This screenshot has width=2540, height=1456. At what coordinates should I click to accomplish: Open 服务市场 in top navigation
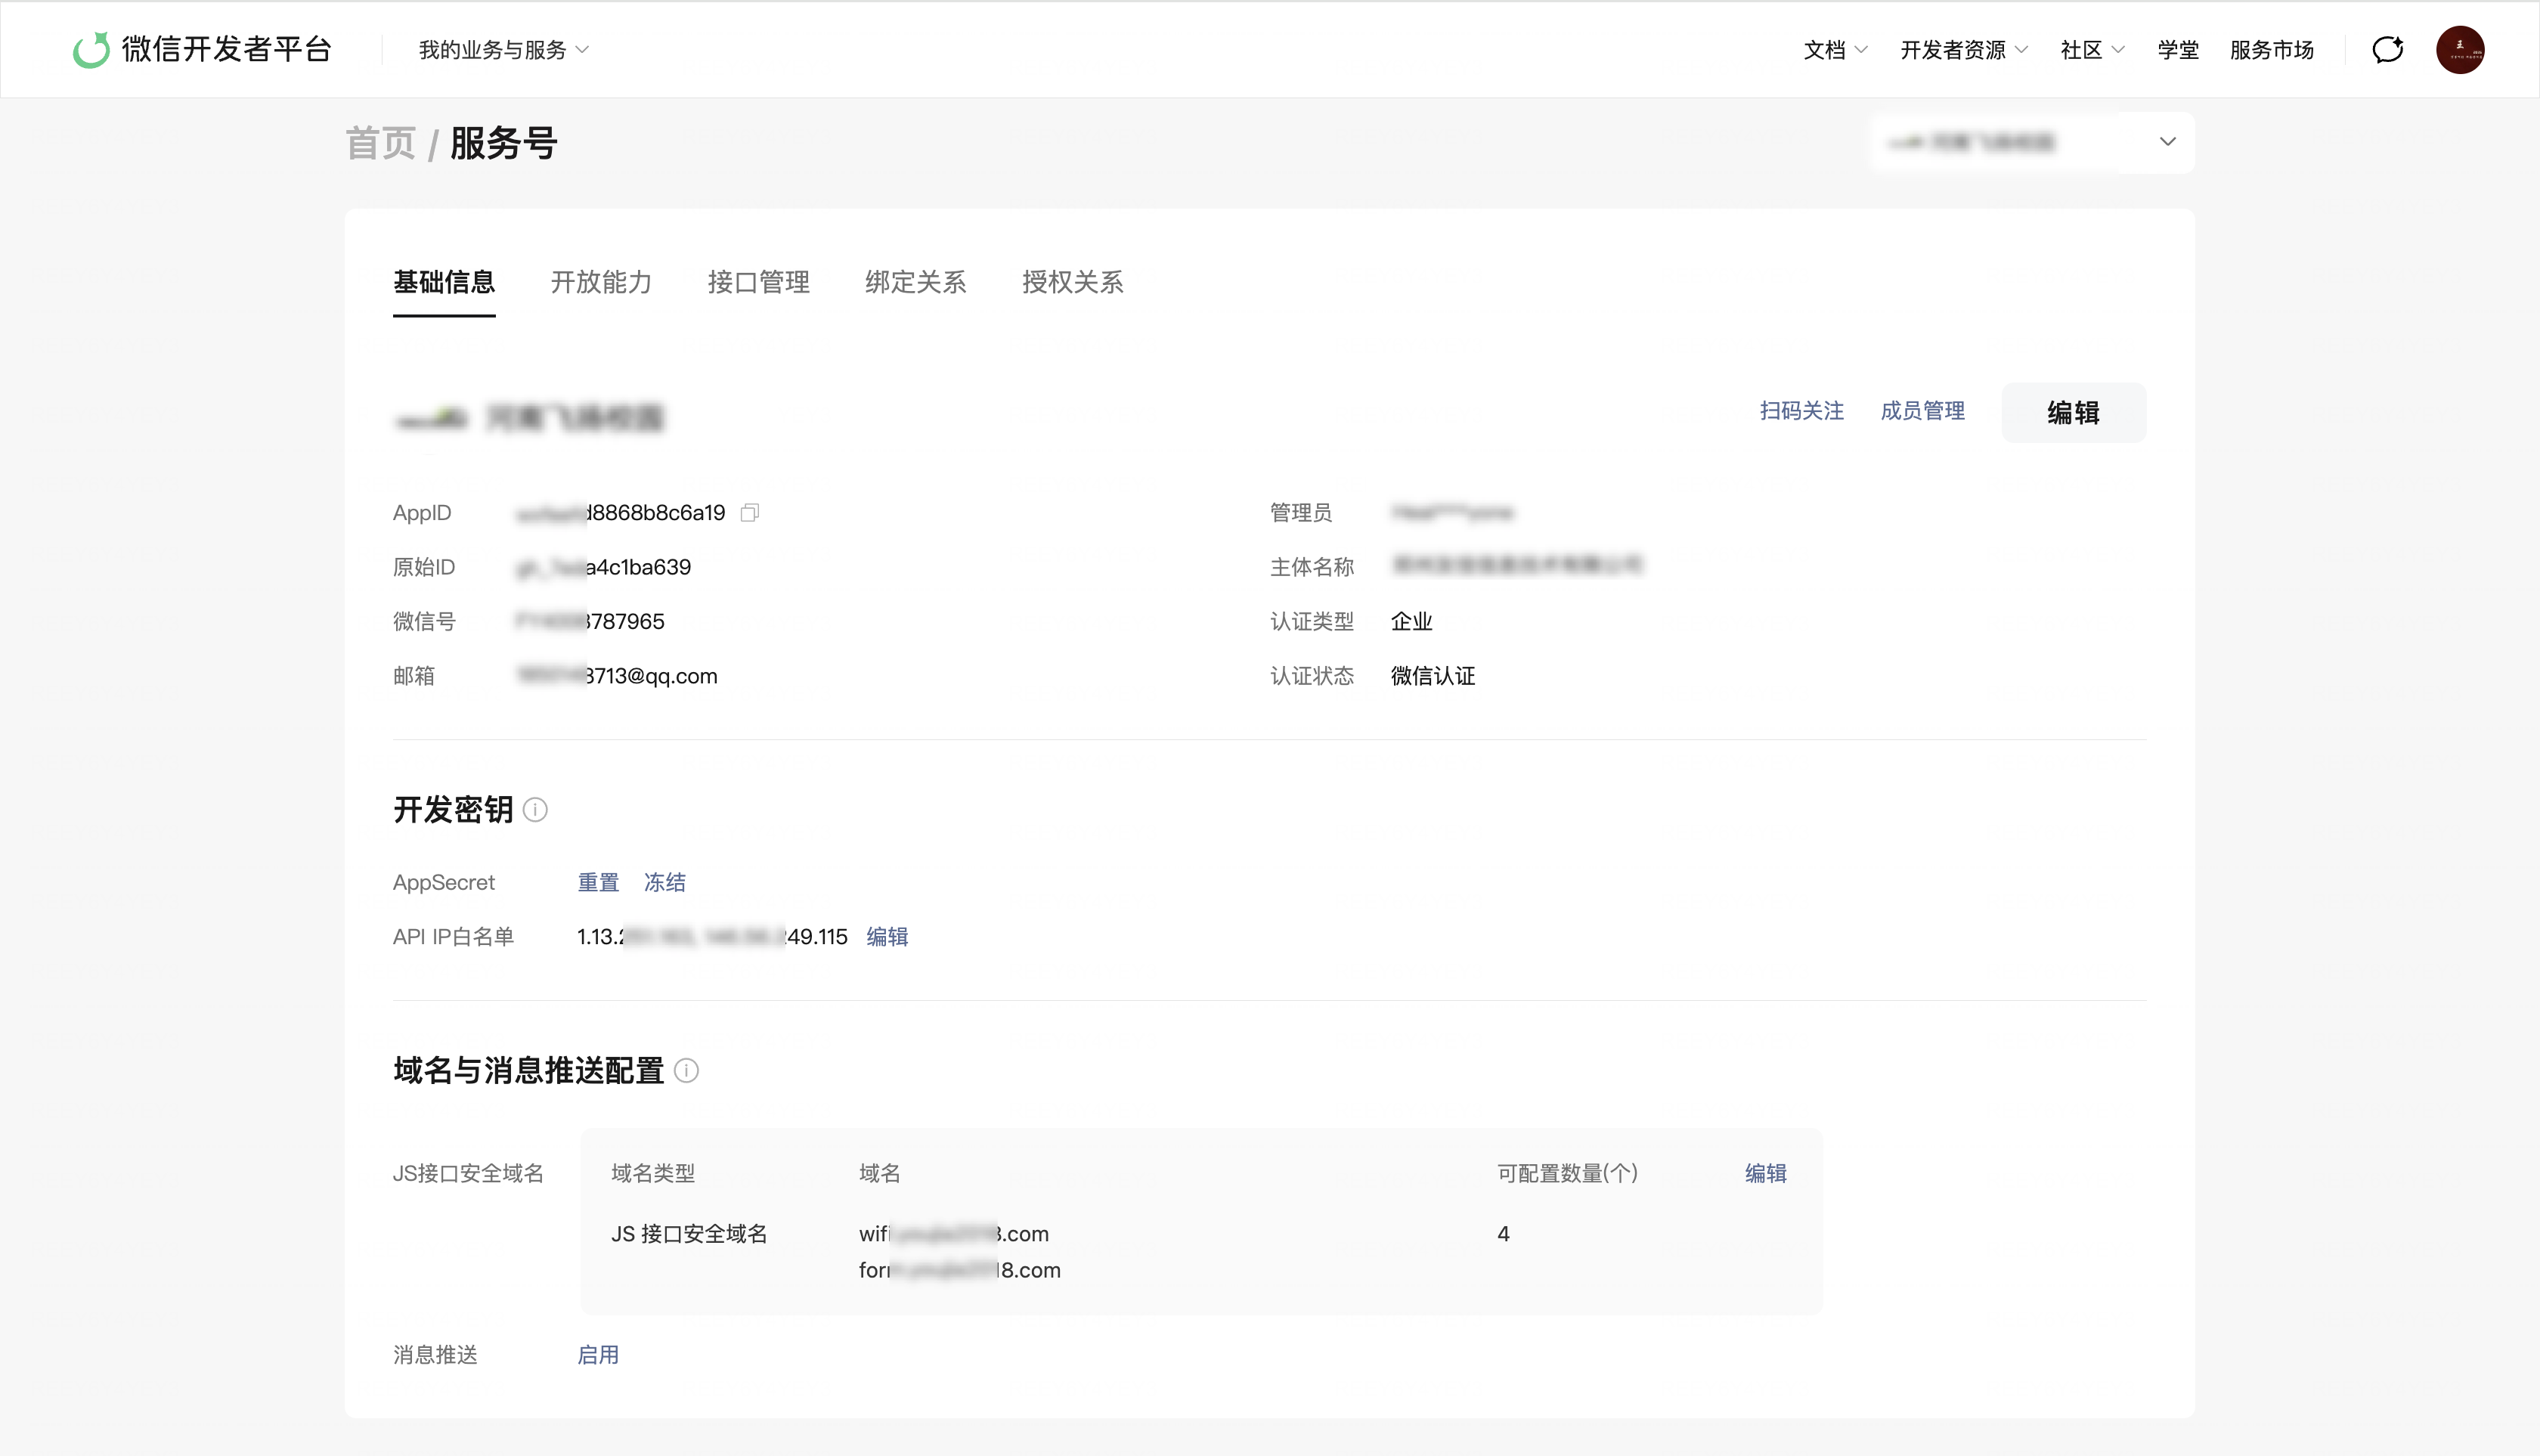[x=2272, y=50]
